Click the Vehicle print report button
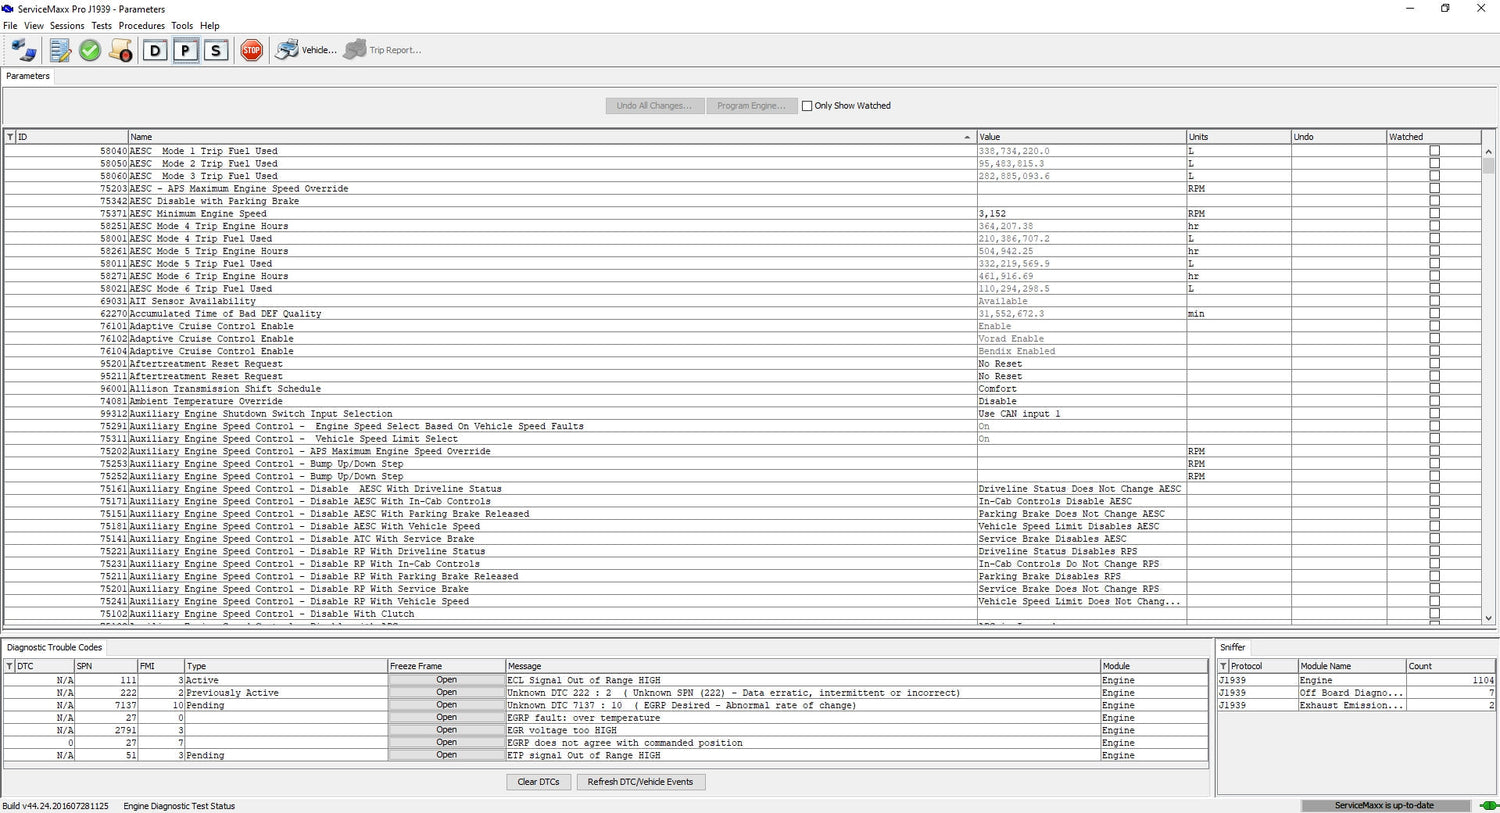 click(306, 50)
